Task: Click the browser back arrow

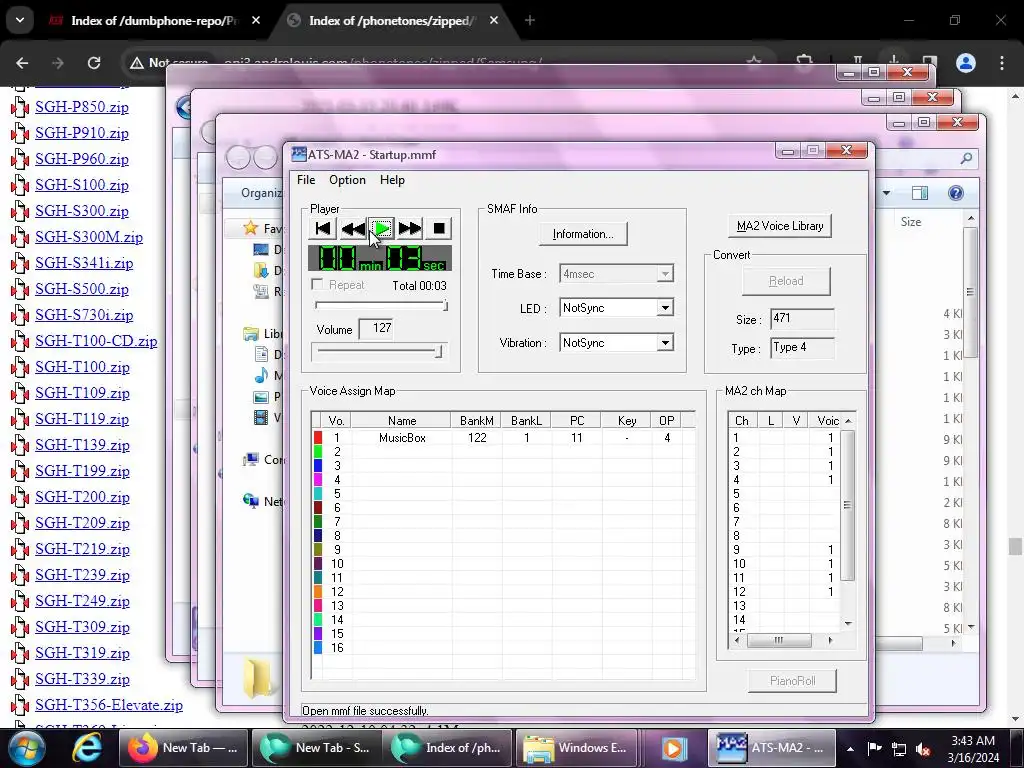Action: (x=22, y=63)
